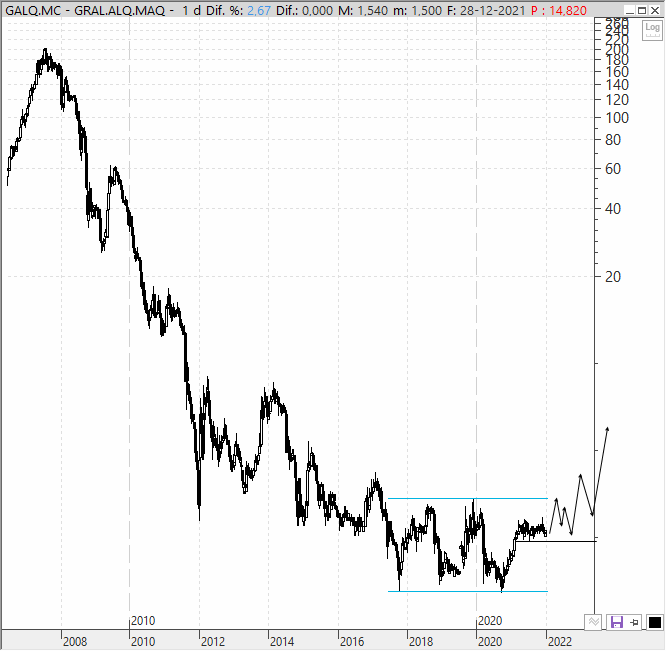This screenshot has width=666, height=651.
Task: Click the blue percent difference 2,67
Action: click(x=259, y=10)
